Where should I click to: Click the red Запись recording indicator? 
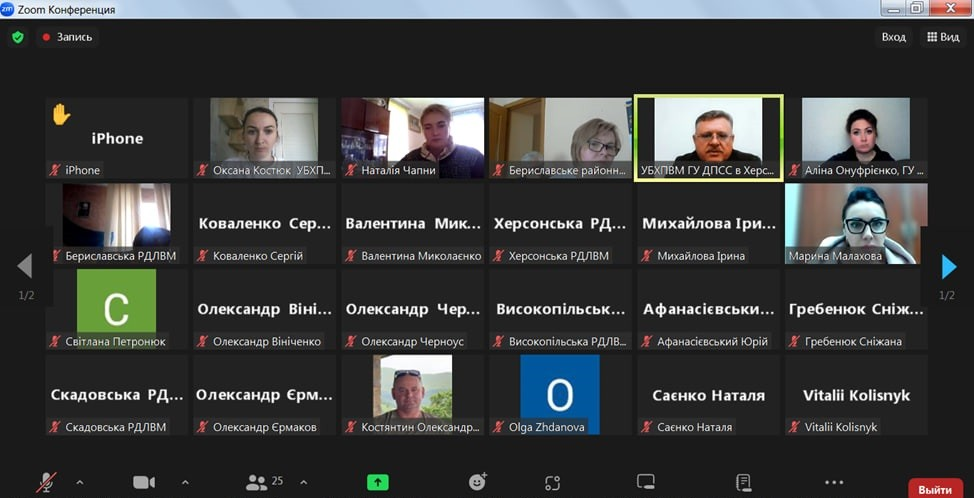point(67,37)
